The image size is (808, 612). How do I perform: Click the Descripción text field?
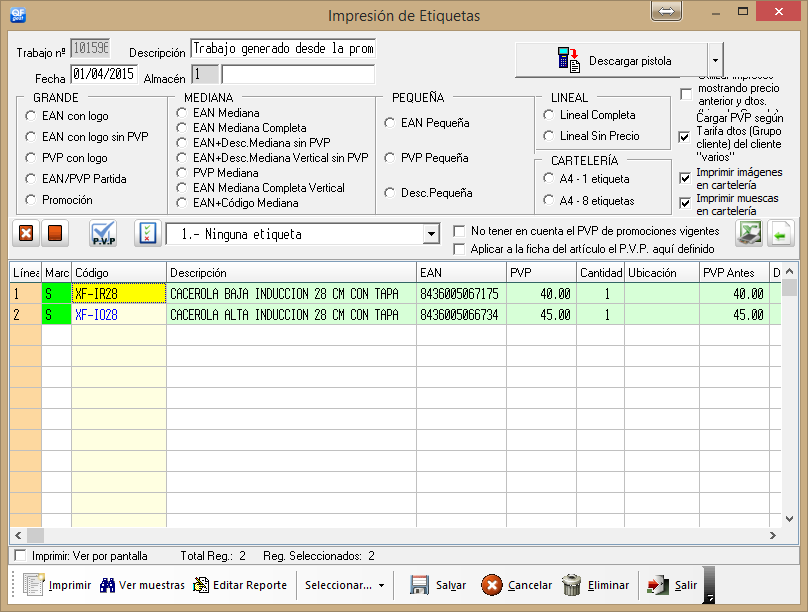283,48
